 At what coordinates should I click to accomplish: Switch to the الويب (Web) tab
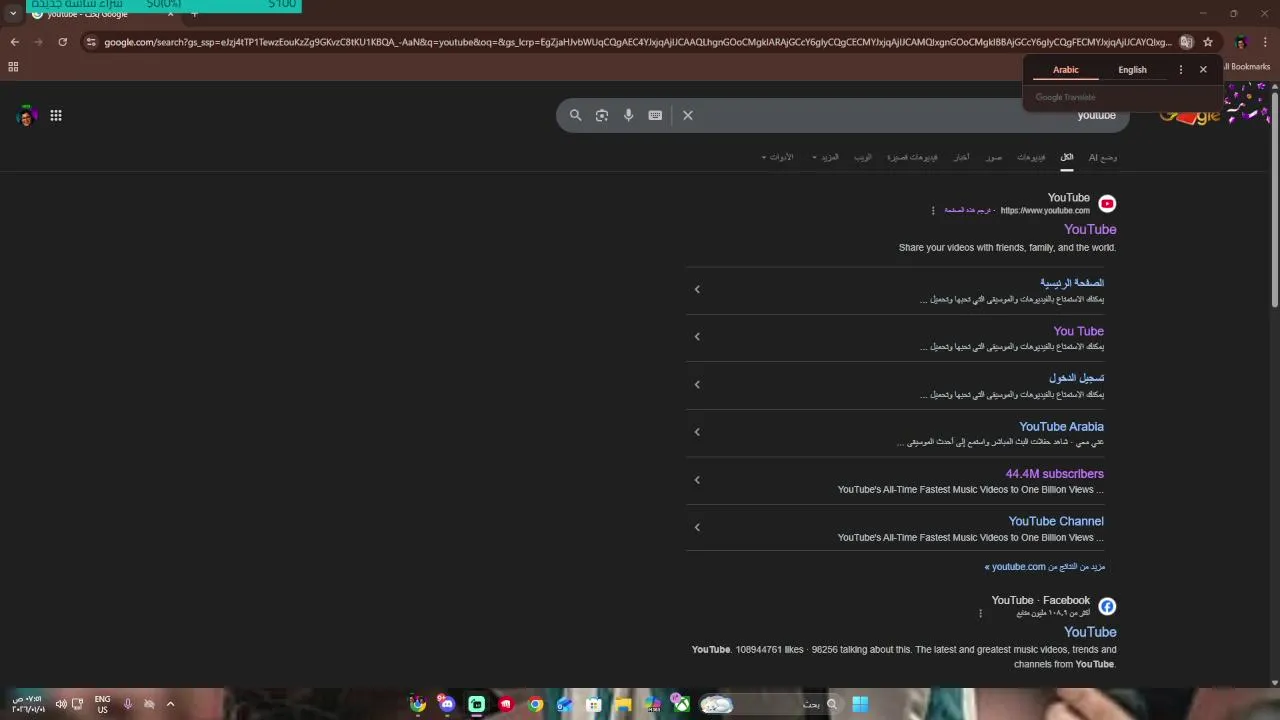pyautogui.click(x=862, y=157)
